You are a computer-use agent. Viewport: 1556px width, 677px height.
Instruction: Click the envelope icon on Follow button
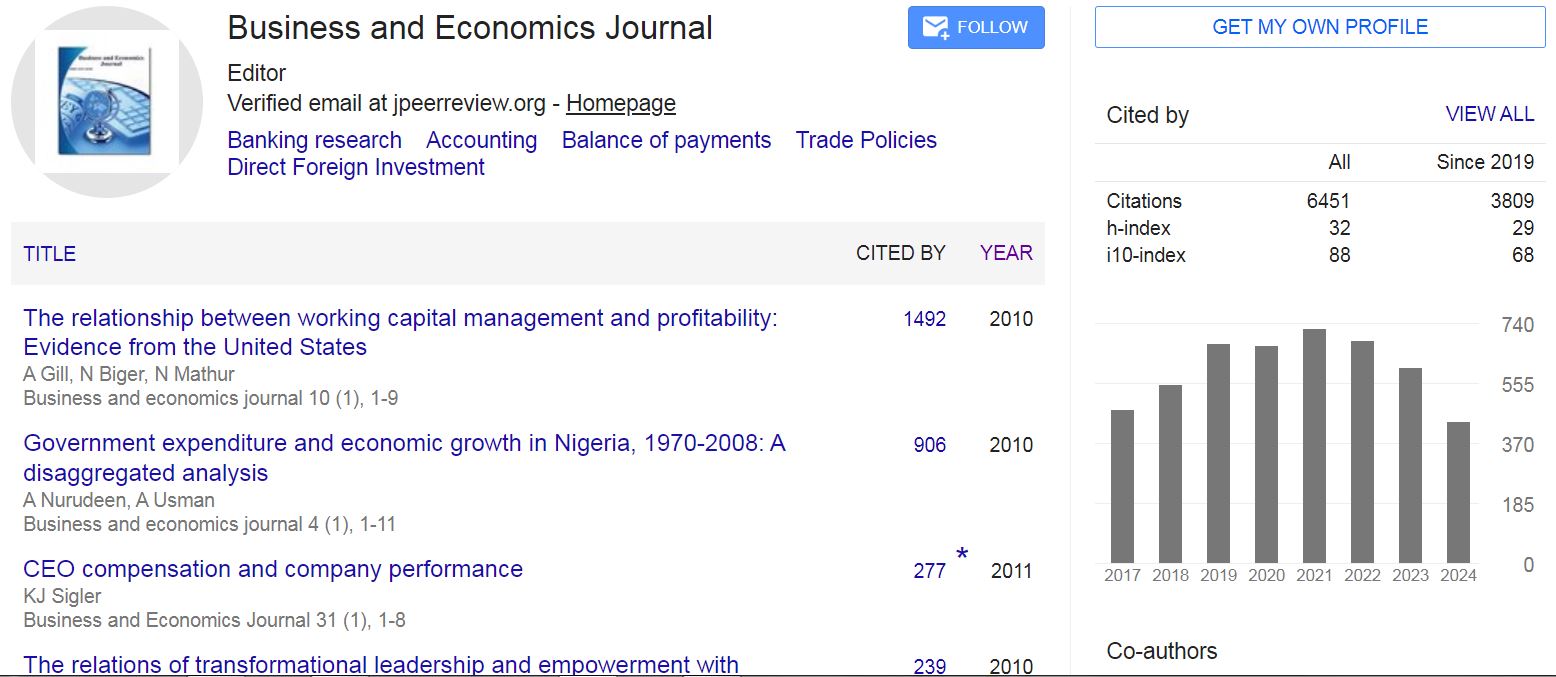tap(935, 28)
